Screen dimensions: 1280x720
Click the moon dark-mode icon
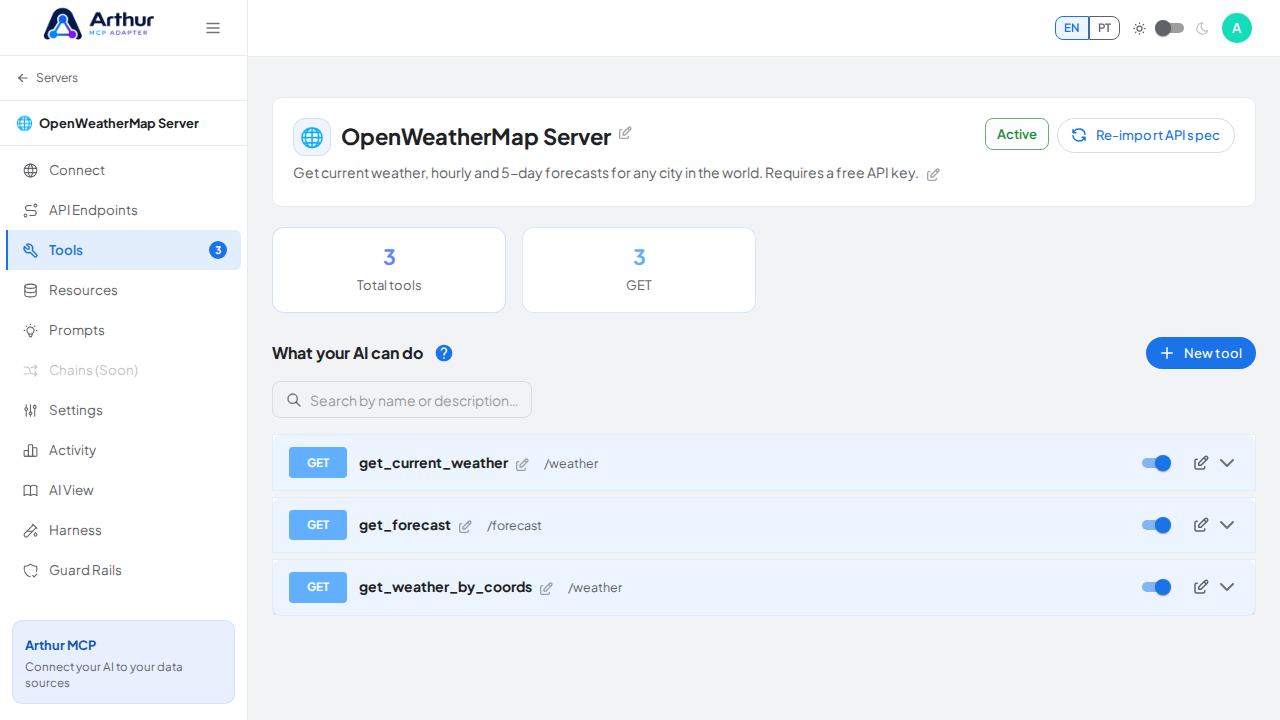(x=1202, y=28)
